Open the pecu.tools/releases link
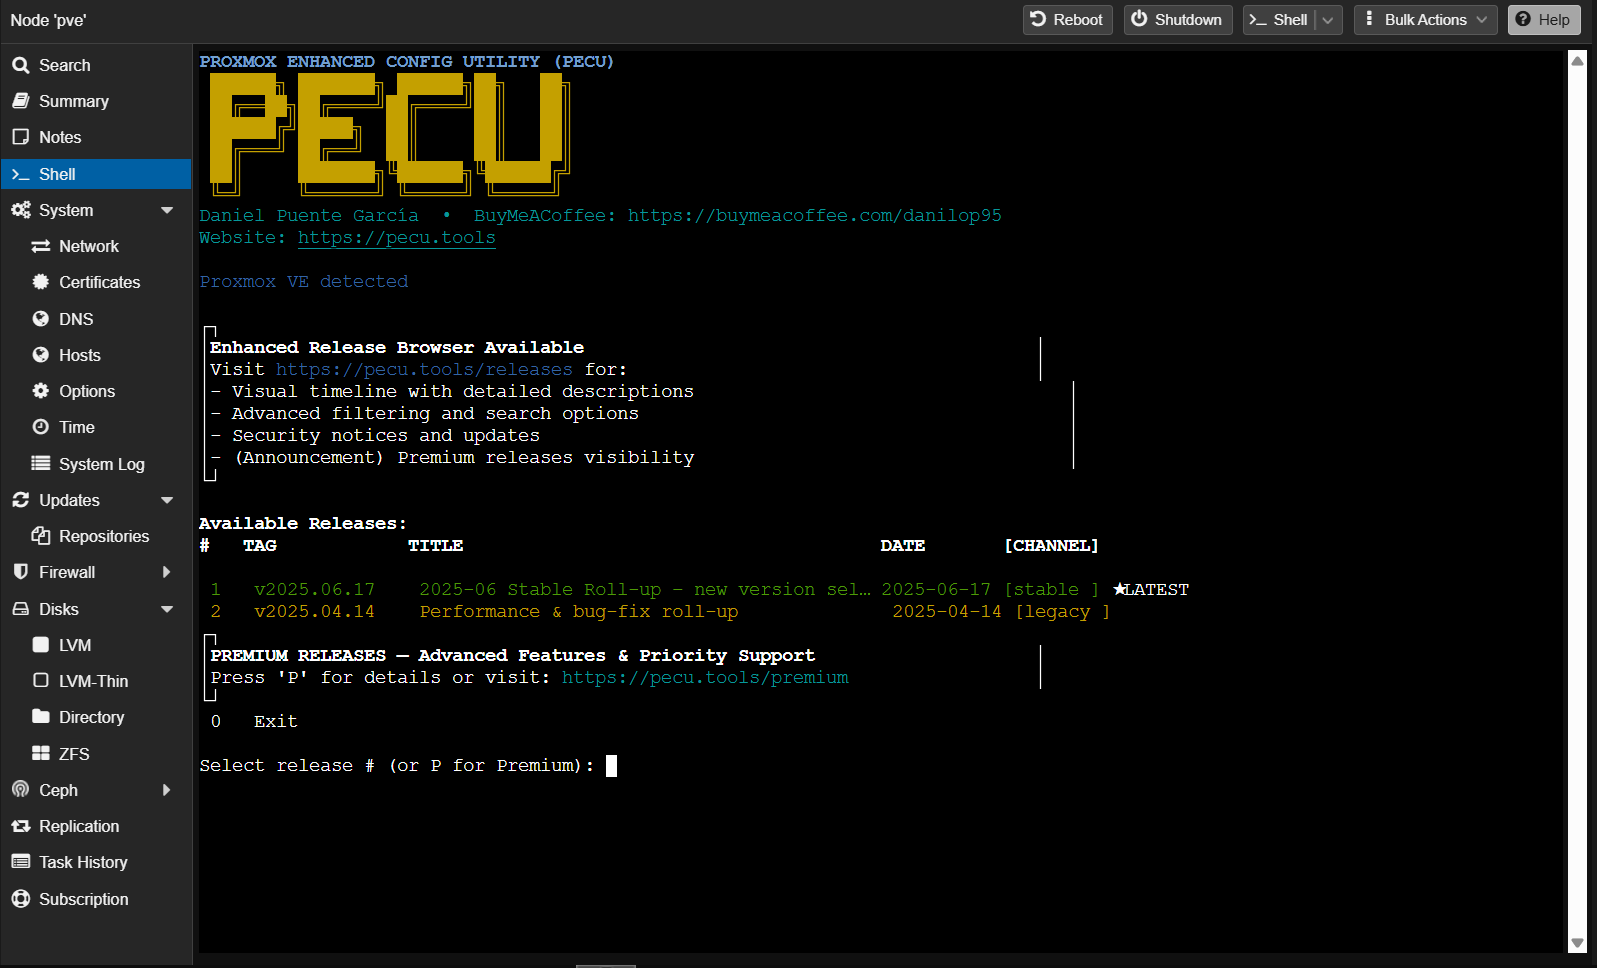1597x968 pixels. pos(424,370)
